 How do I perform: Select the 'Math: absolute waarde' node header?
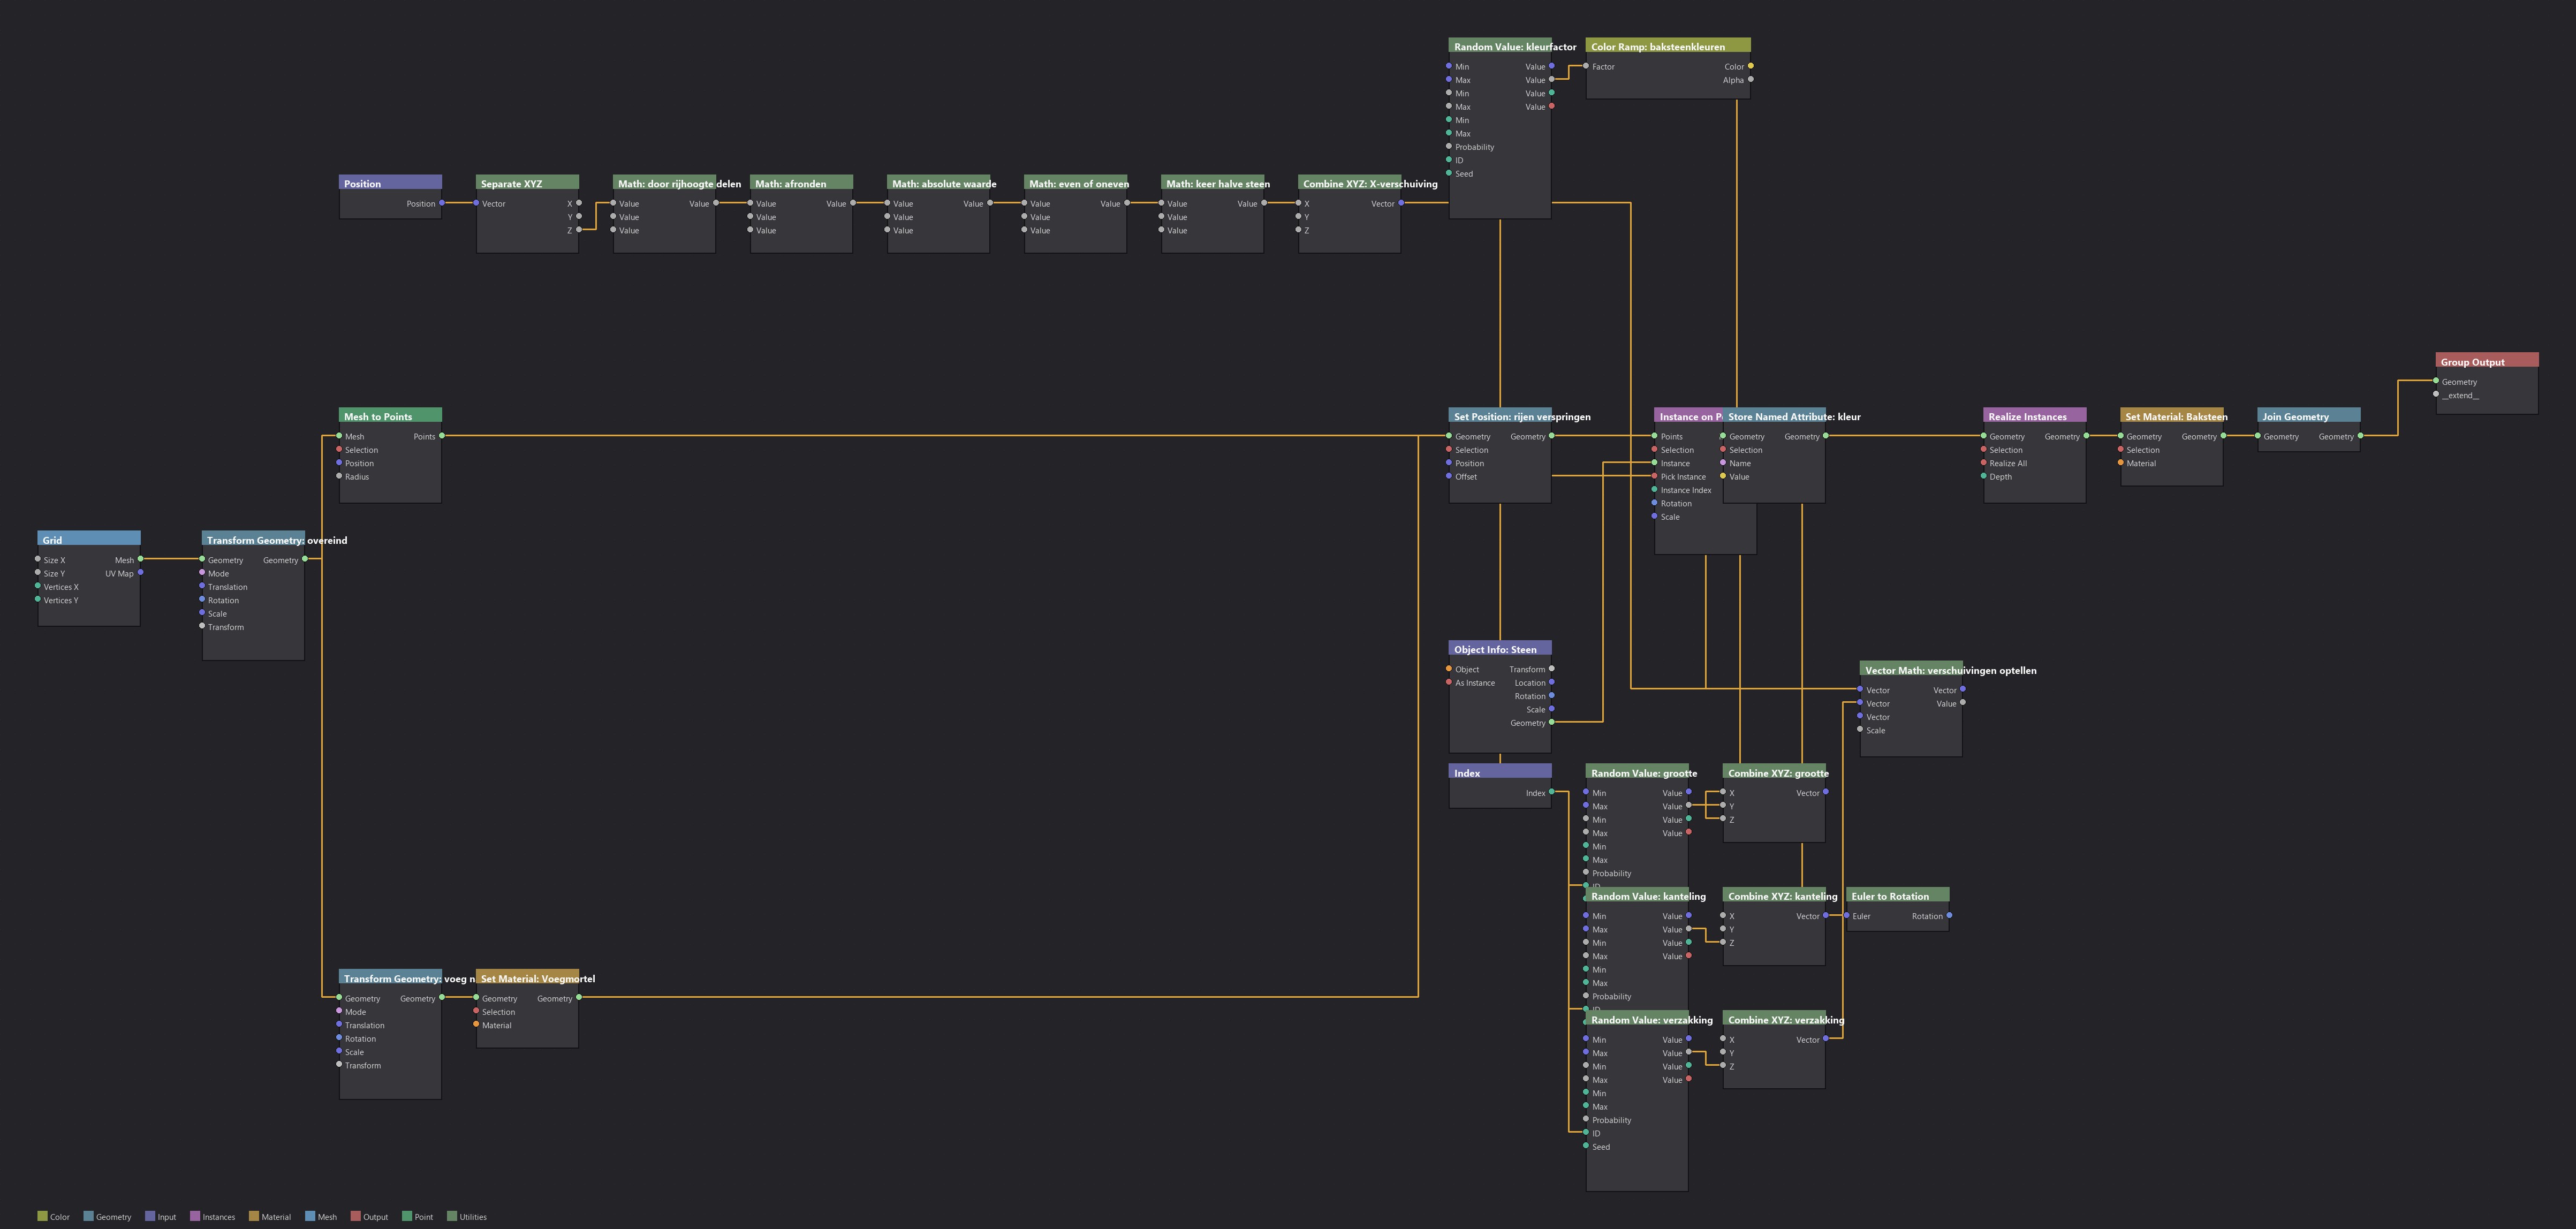pyautogui.click(x=938, y=183)
